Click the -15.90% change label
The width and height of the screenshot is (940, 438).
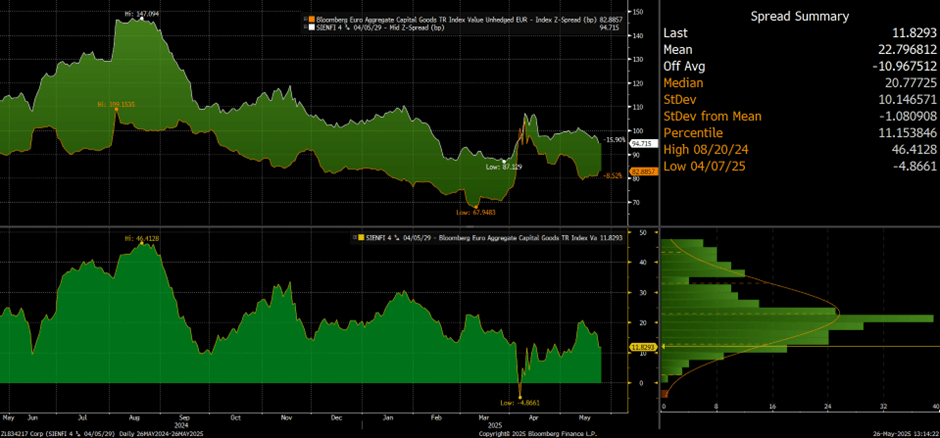point(614,140)
